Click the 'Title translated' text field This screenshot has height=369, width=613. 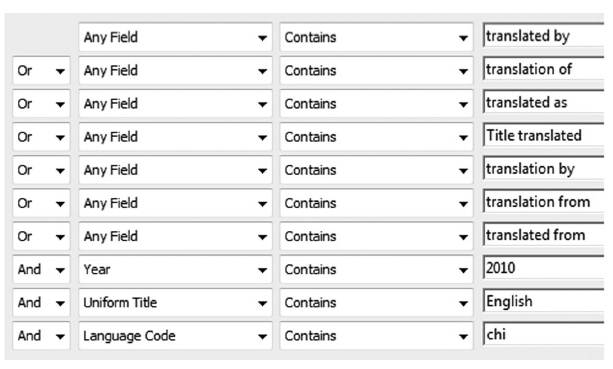[544, 136]
